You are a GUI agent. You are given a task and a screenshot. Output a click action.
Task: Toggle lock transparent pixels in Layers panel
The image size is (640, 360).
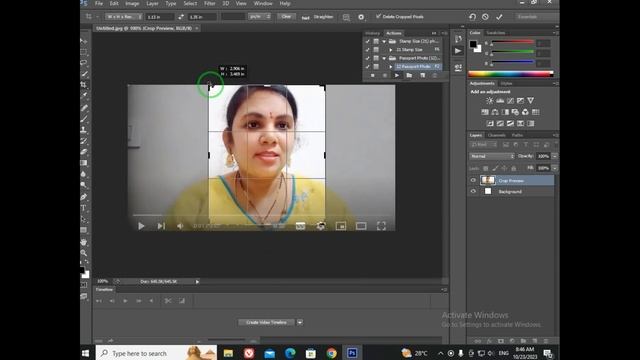coord(485,168)
